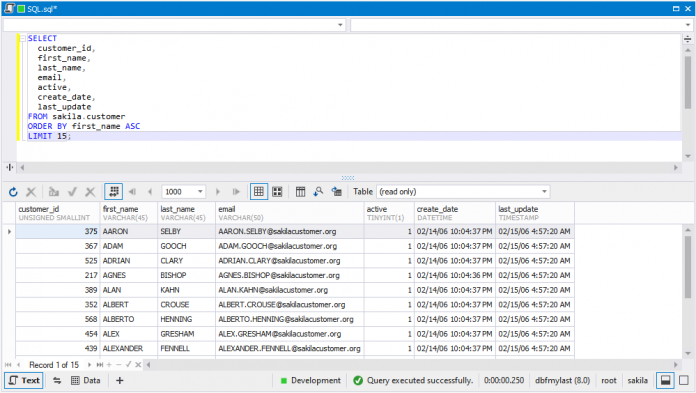
Task: Click the root user in the status bar
Action: pos(609,381)
